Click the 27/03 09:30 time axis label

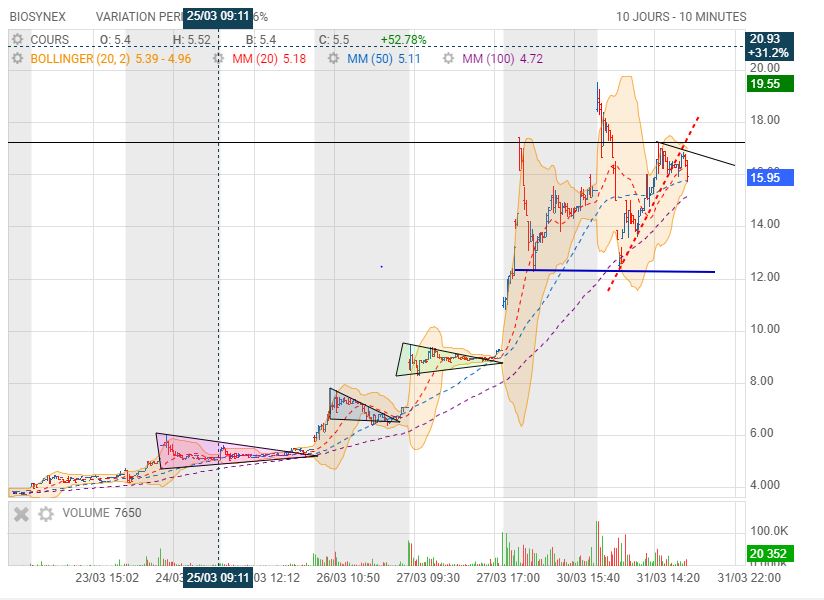click(428, 578)
